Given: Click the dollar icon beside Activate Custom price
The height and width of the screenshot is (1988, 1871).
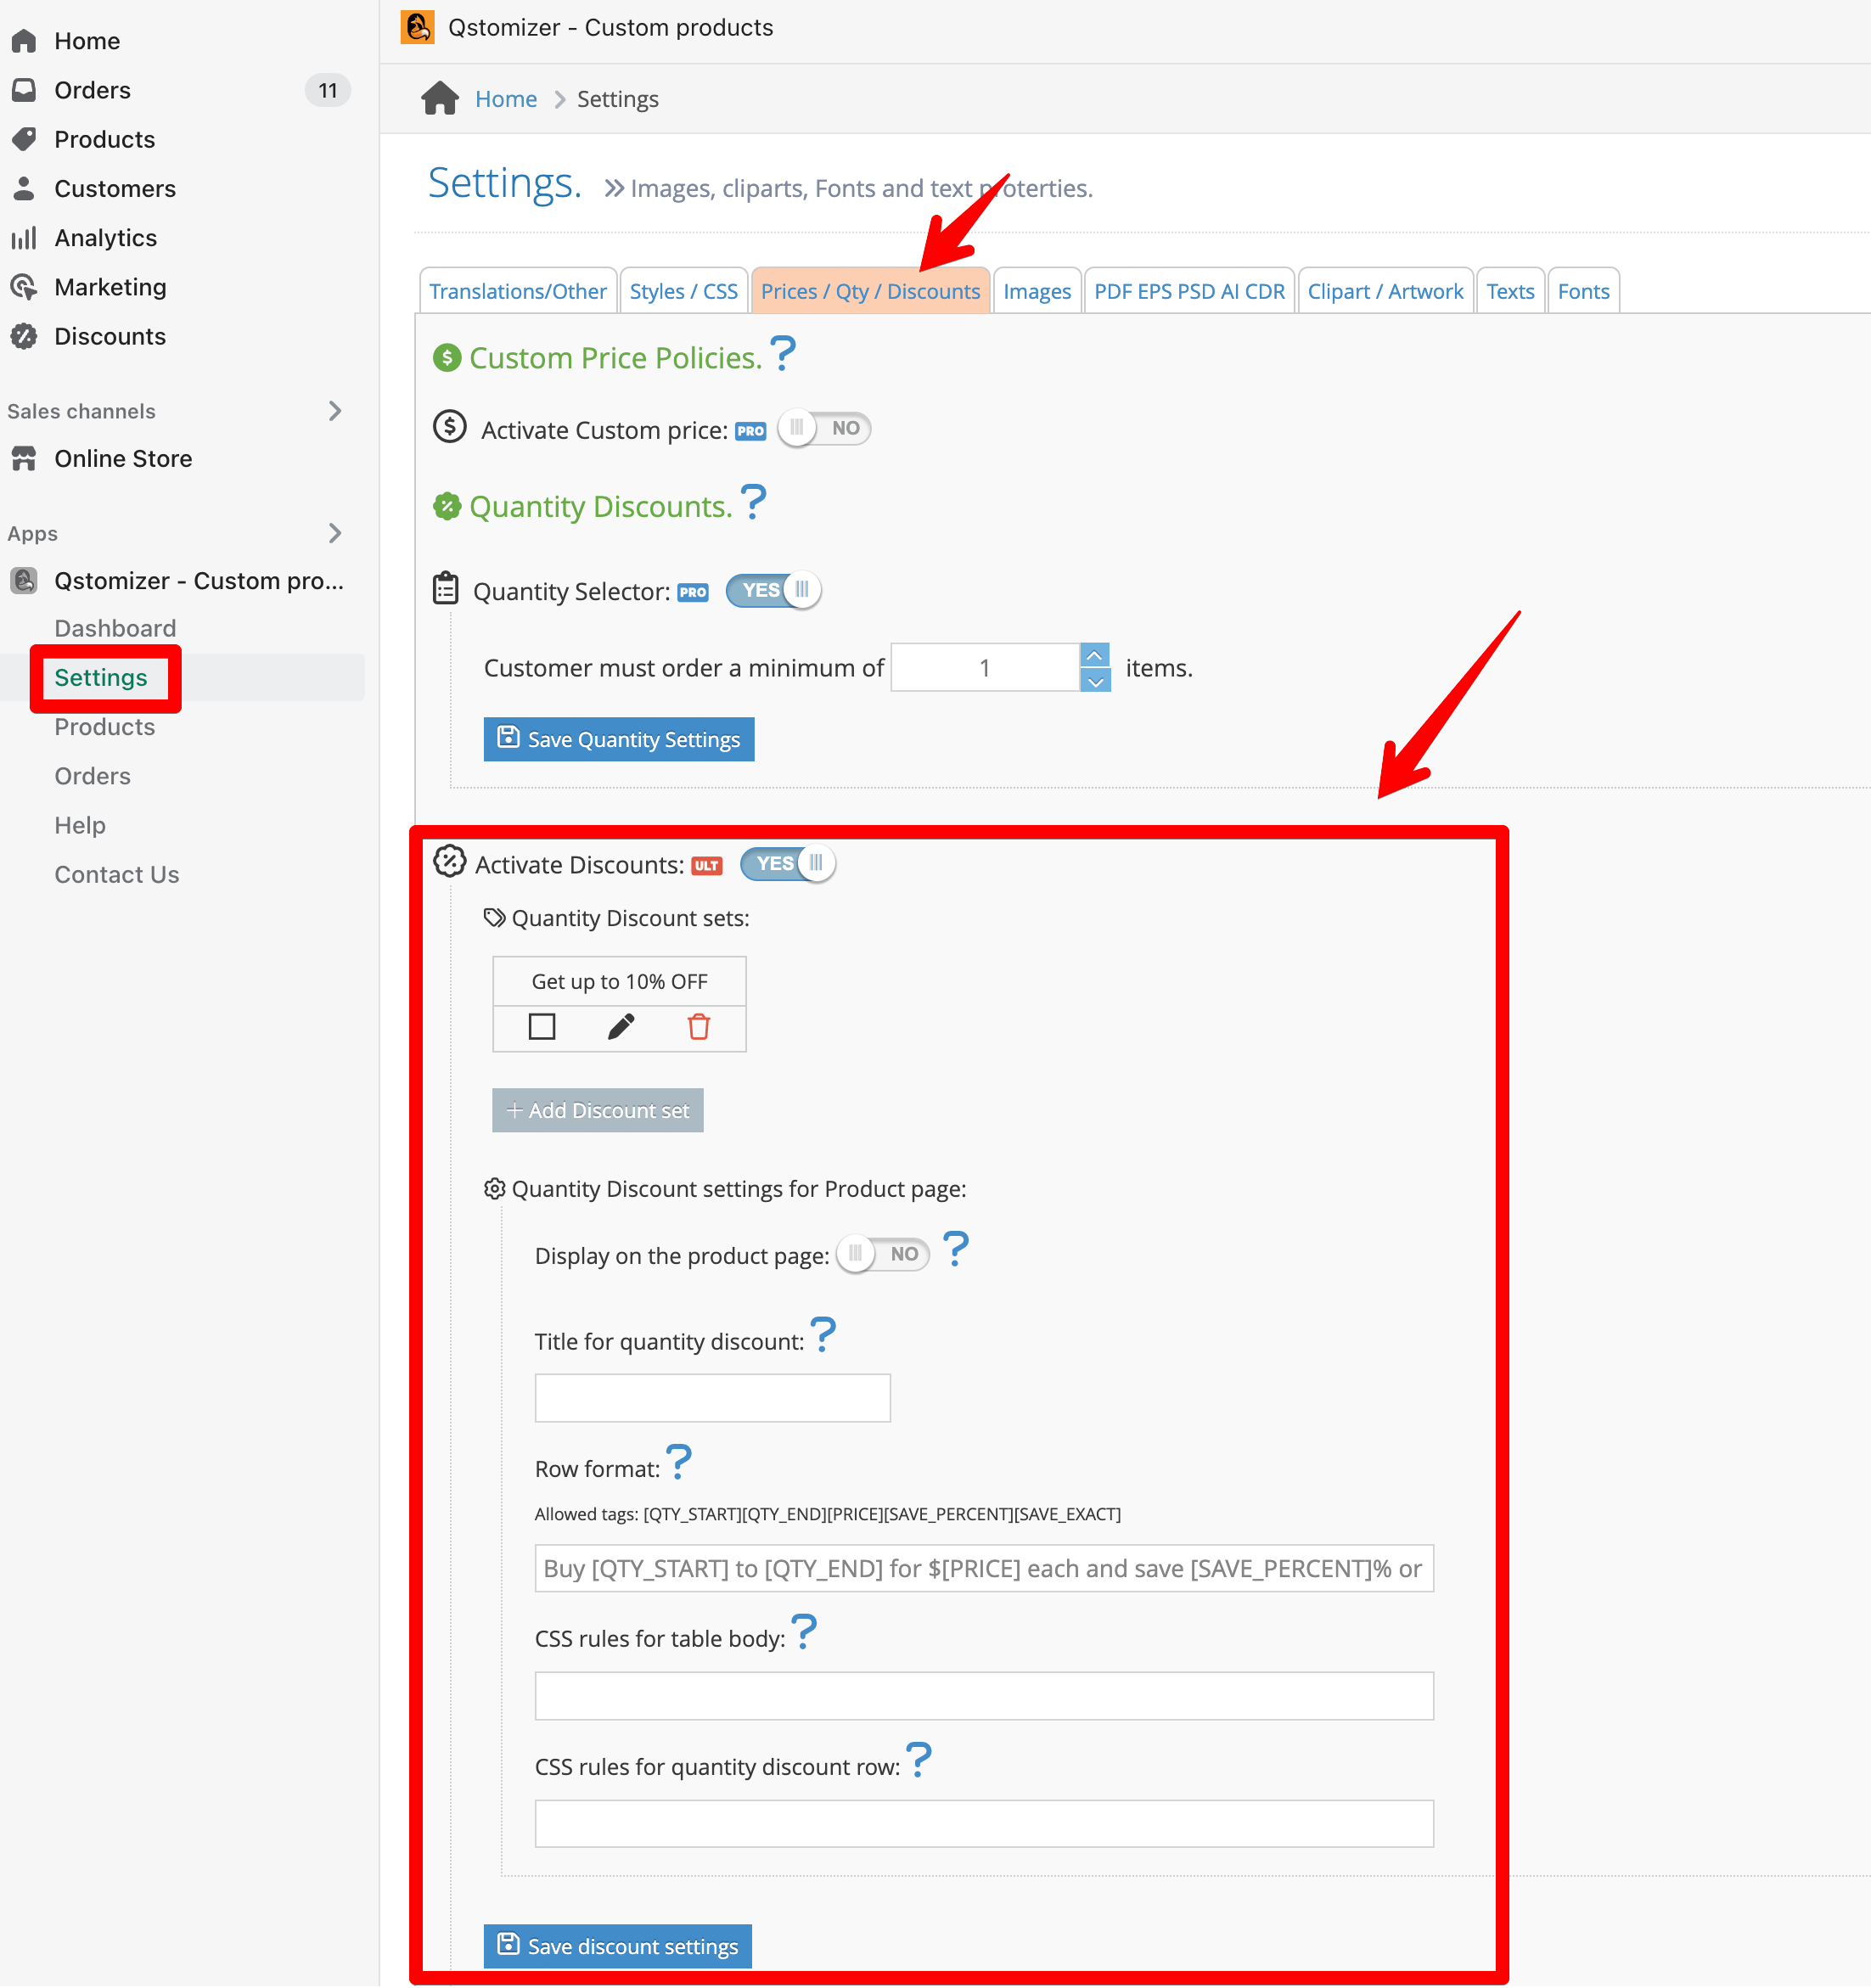Looking at the screenshot, I should click(x=449, y=427).
